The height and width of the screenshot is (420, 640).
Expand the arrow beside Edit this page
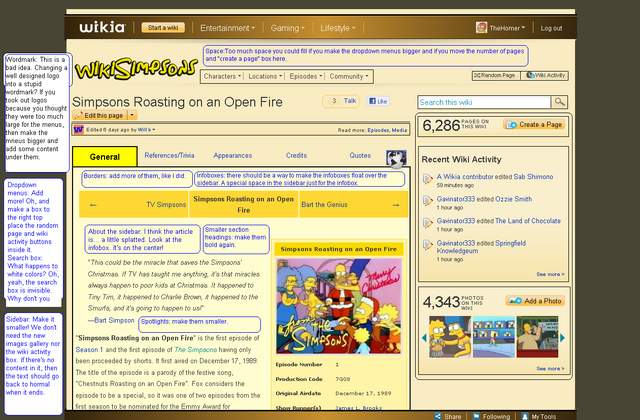click(x=132, y=116)
